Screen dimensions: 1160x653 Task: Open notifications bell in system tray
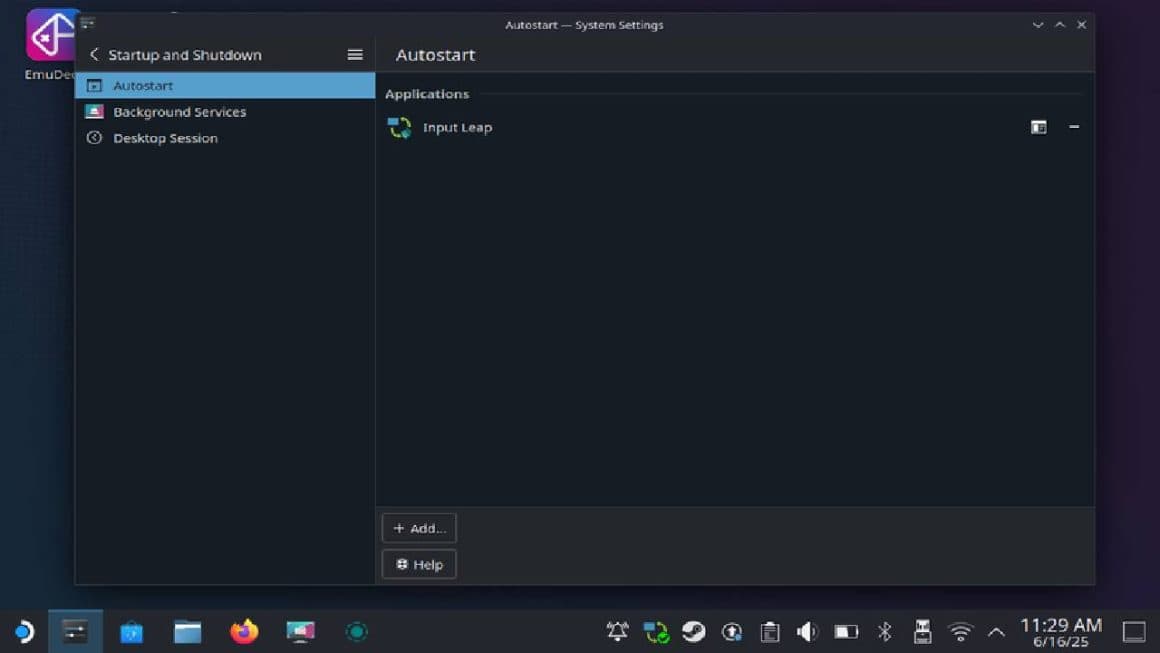point(617,632)
